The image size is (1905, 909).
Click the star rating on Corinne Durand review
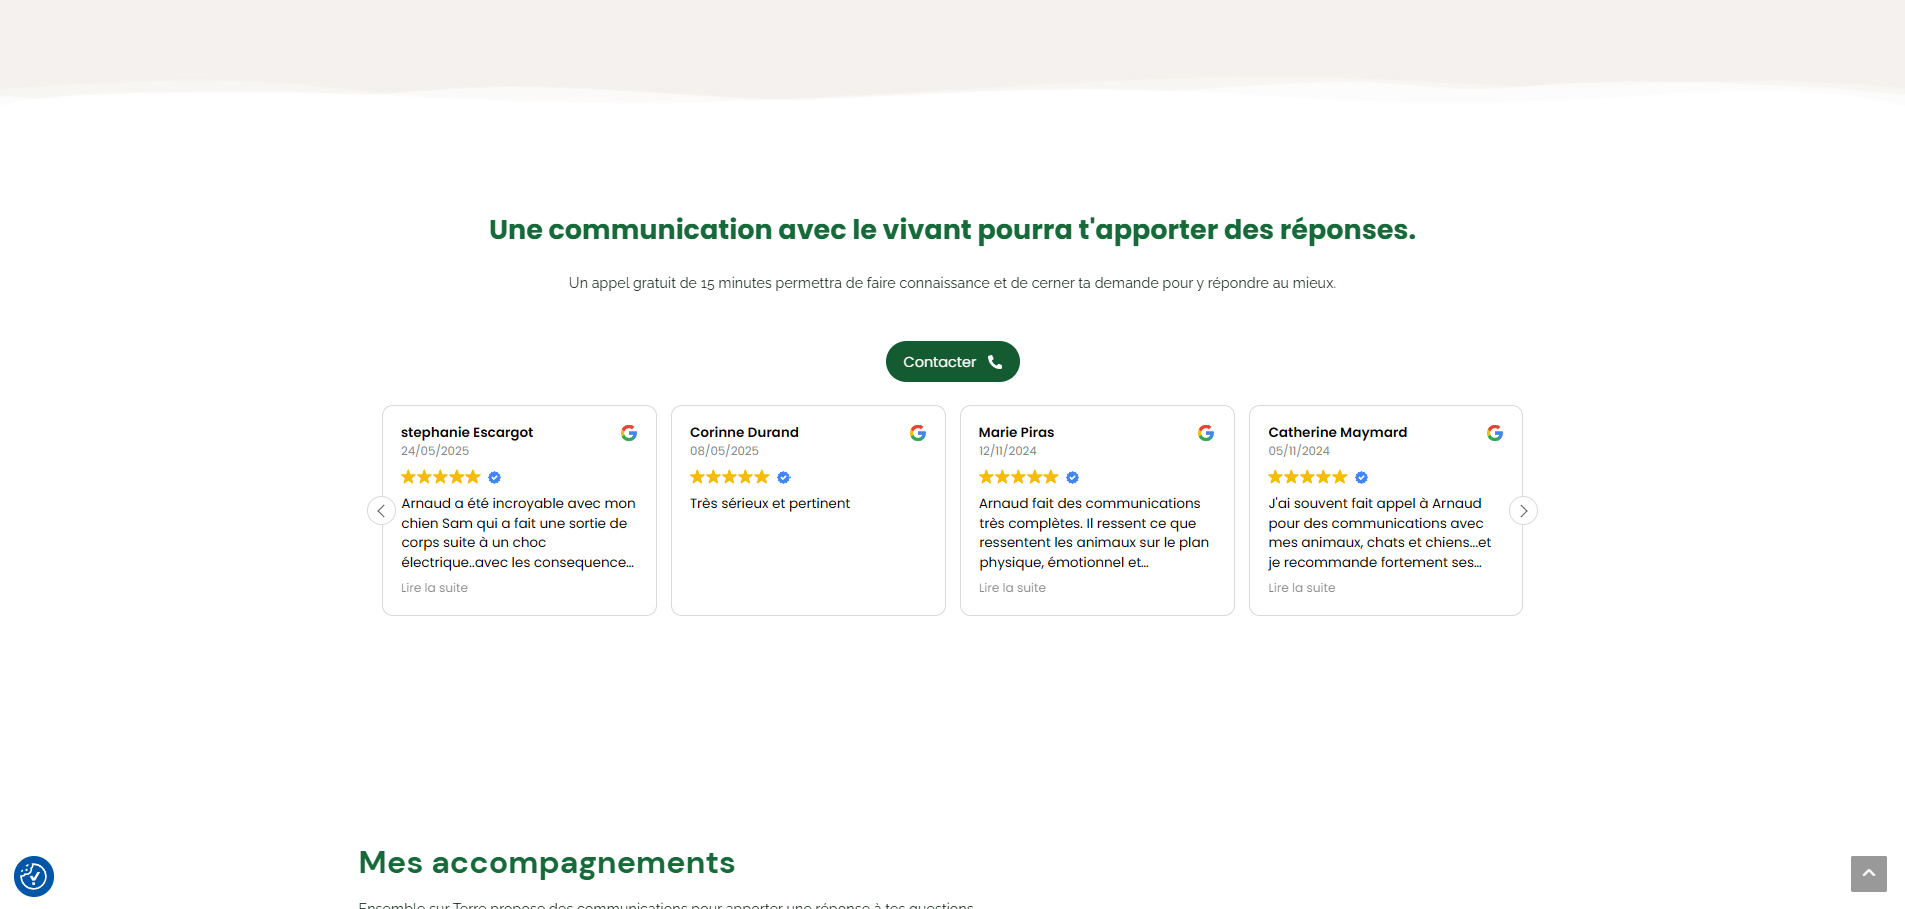[x=729, y=477]
